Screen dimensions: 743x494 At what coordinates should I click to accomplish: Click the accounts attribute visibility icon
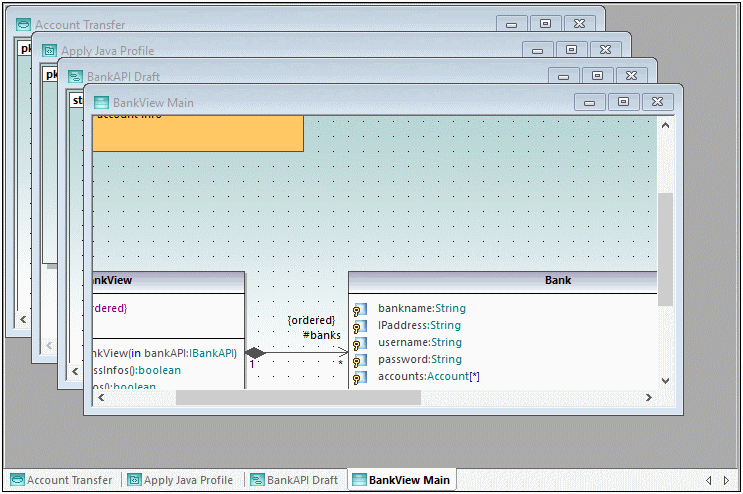tap(360, 377)
